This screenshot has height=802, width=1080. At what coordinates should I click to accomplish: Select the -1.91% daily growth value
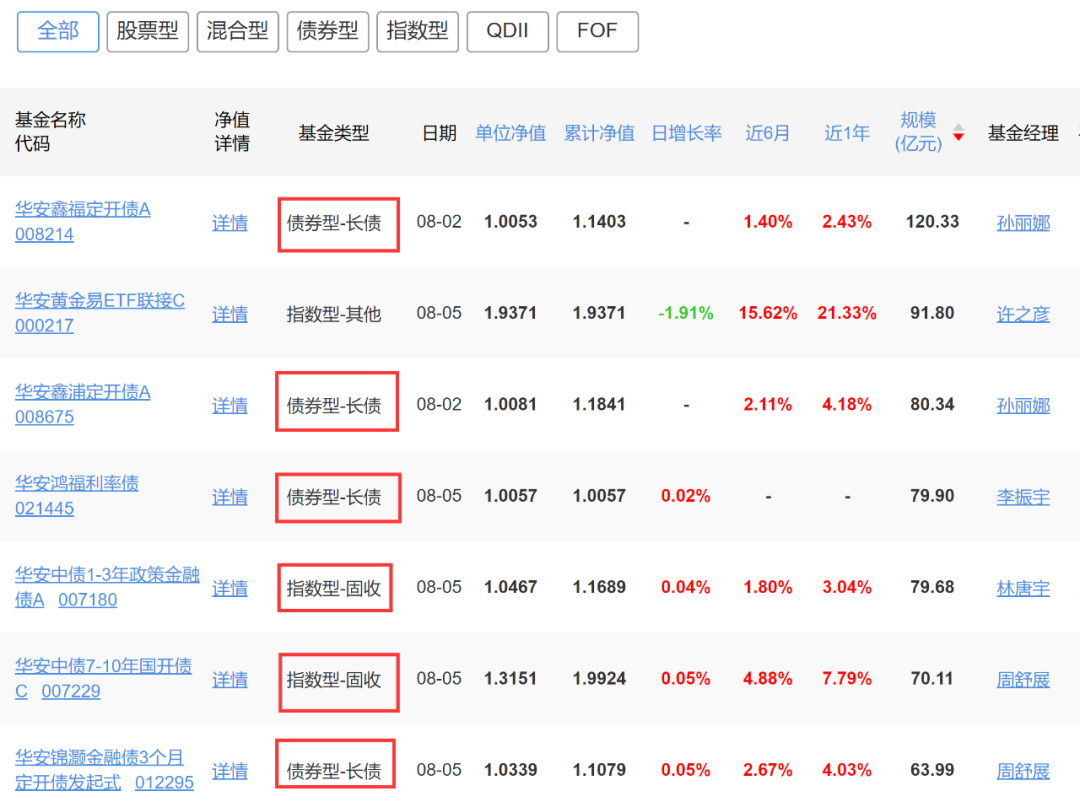coord(686,313)
